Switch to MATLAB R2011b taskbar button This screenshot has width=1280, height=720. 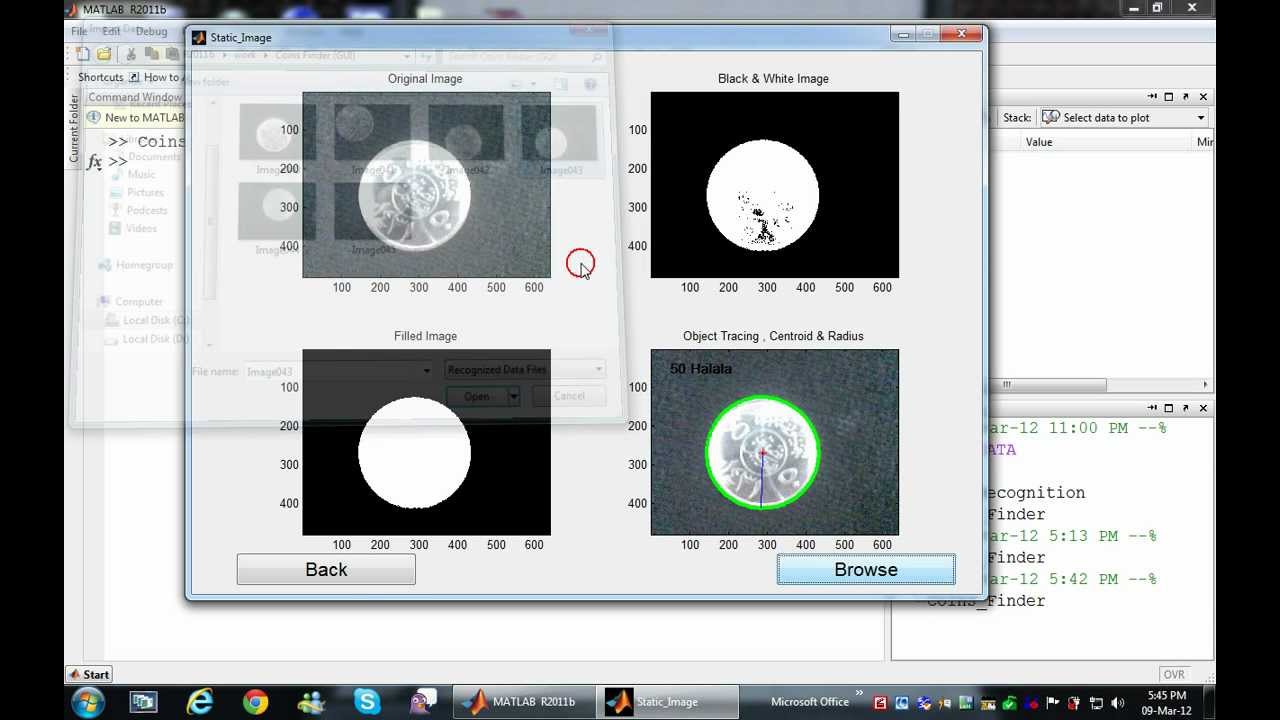(524, 702)
